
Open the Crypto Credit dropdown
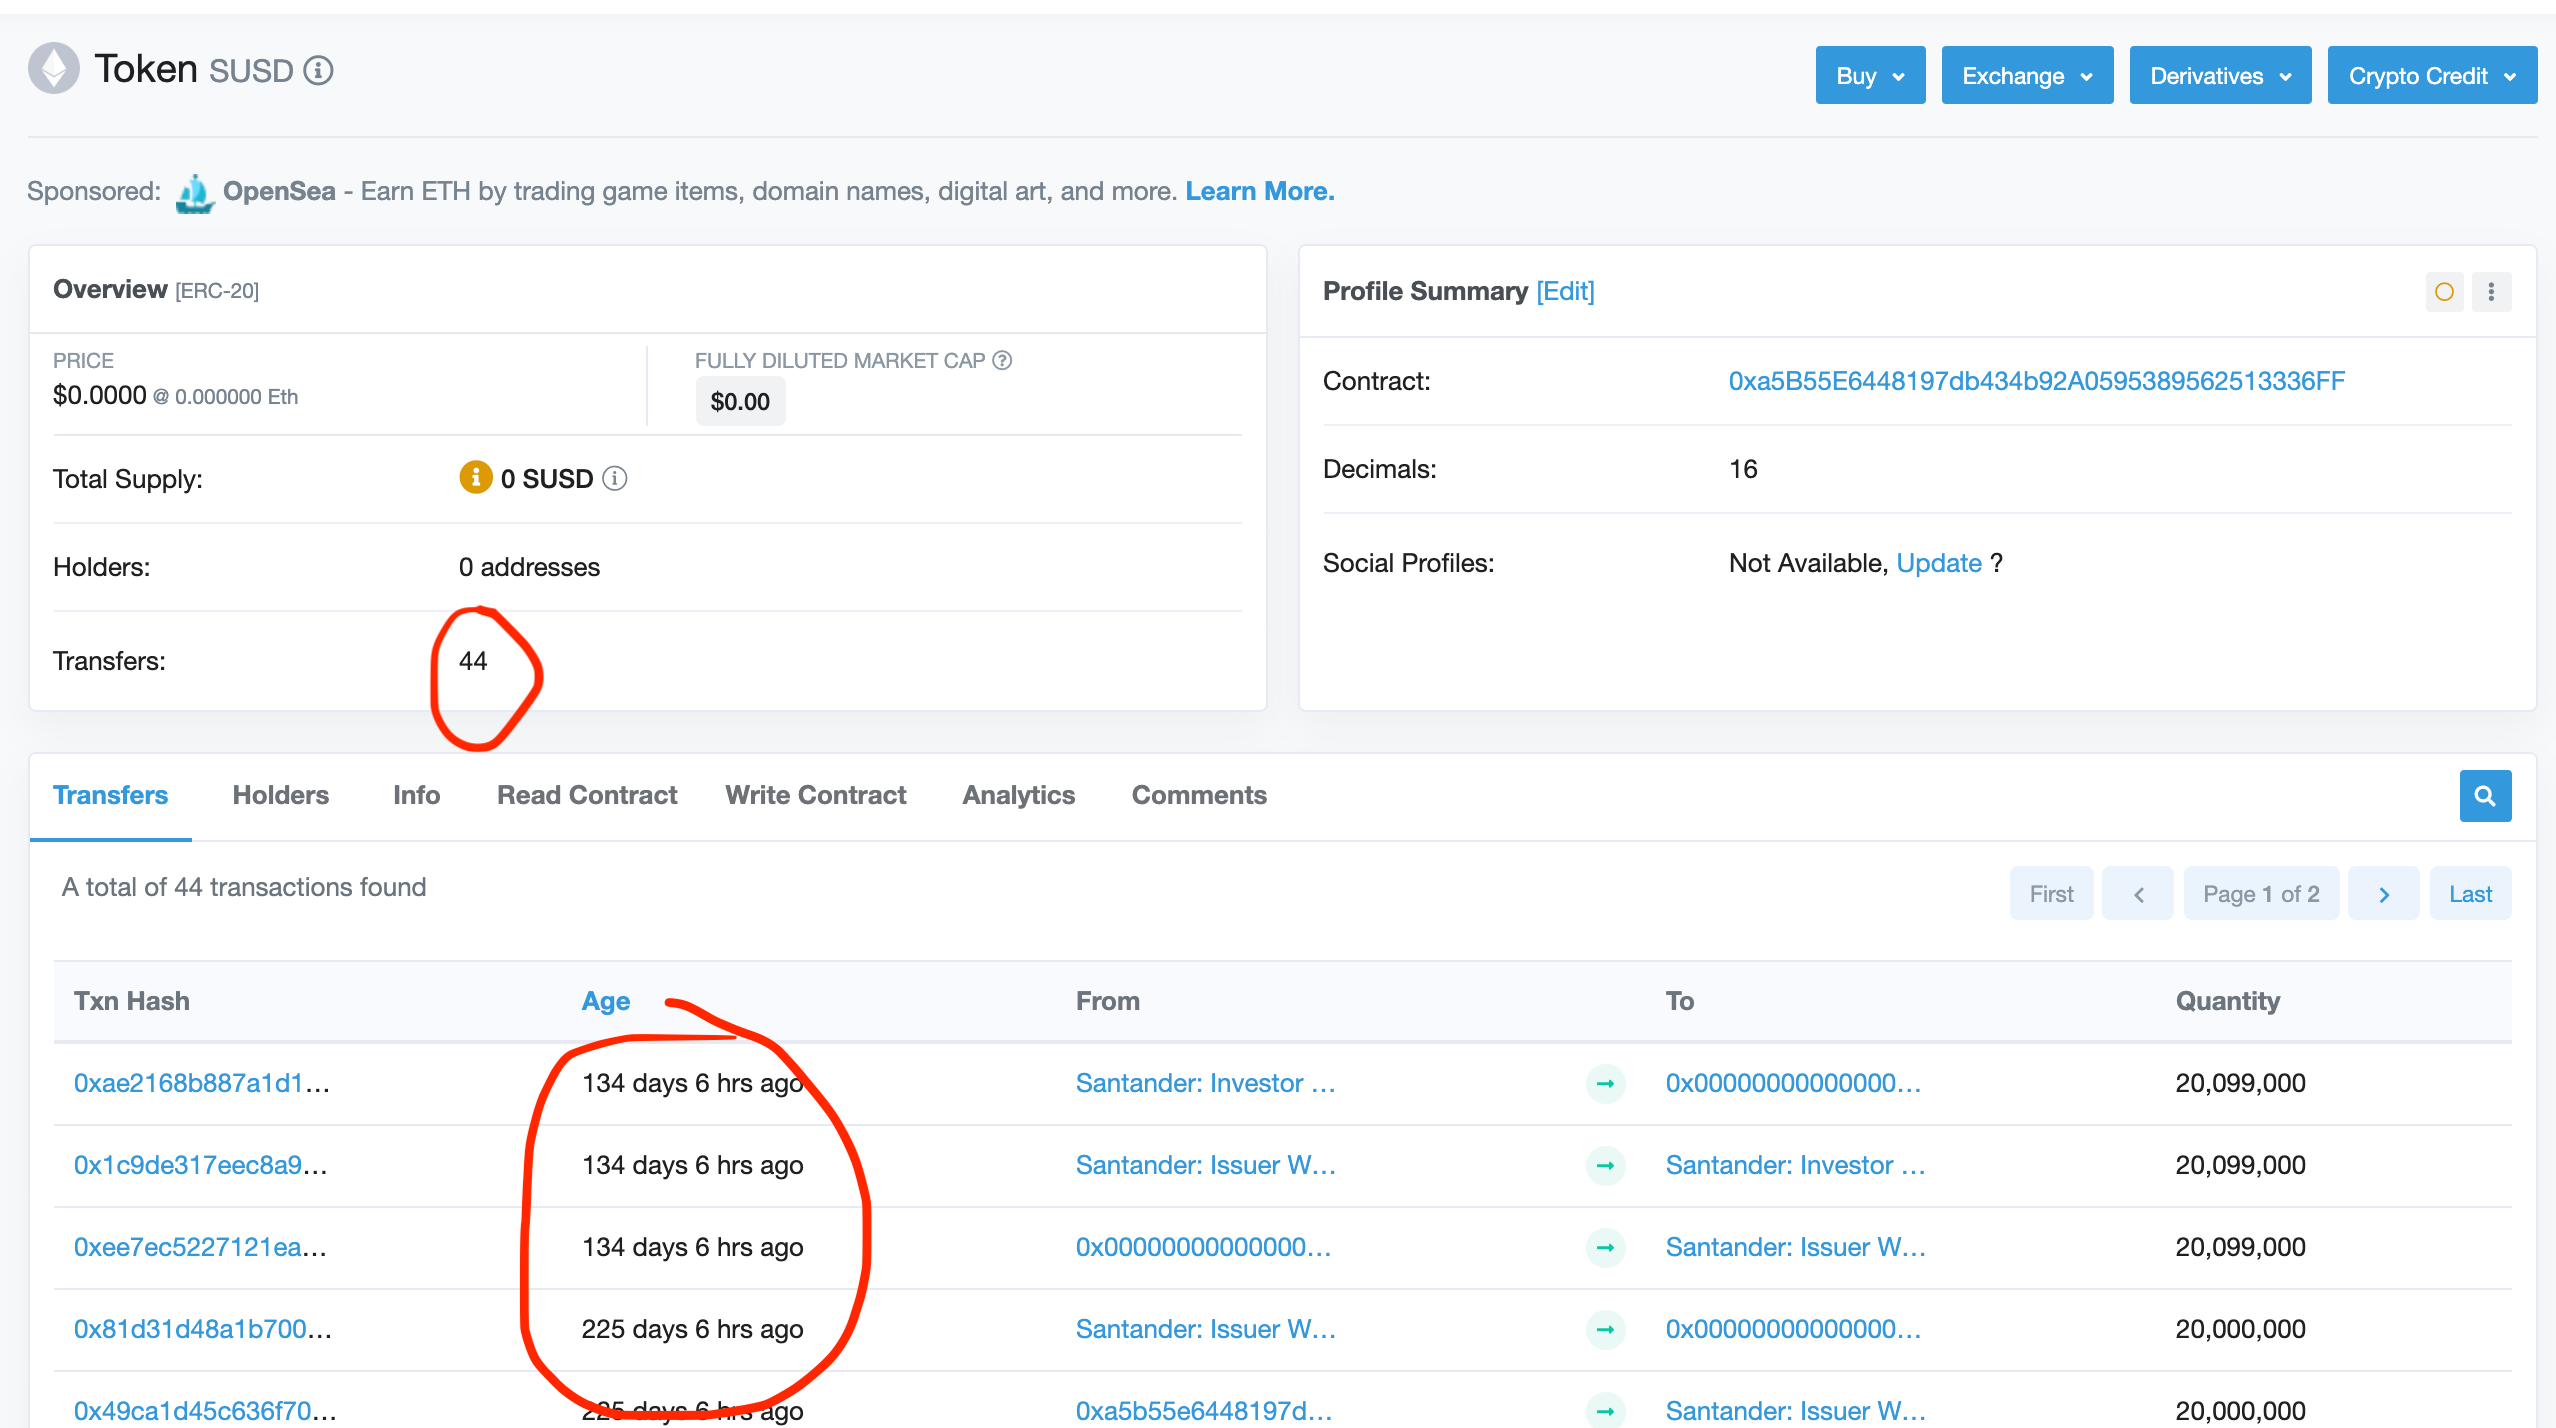click(2431, 76)
